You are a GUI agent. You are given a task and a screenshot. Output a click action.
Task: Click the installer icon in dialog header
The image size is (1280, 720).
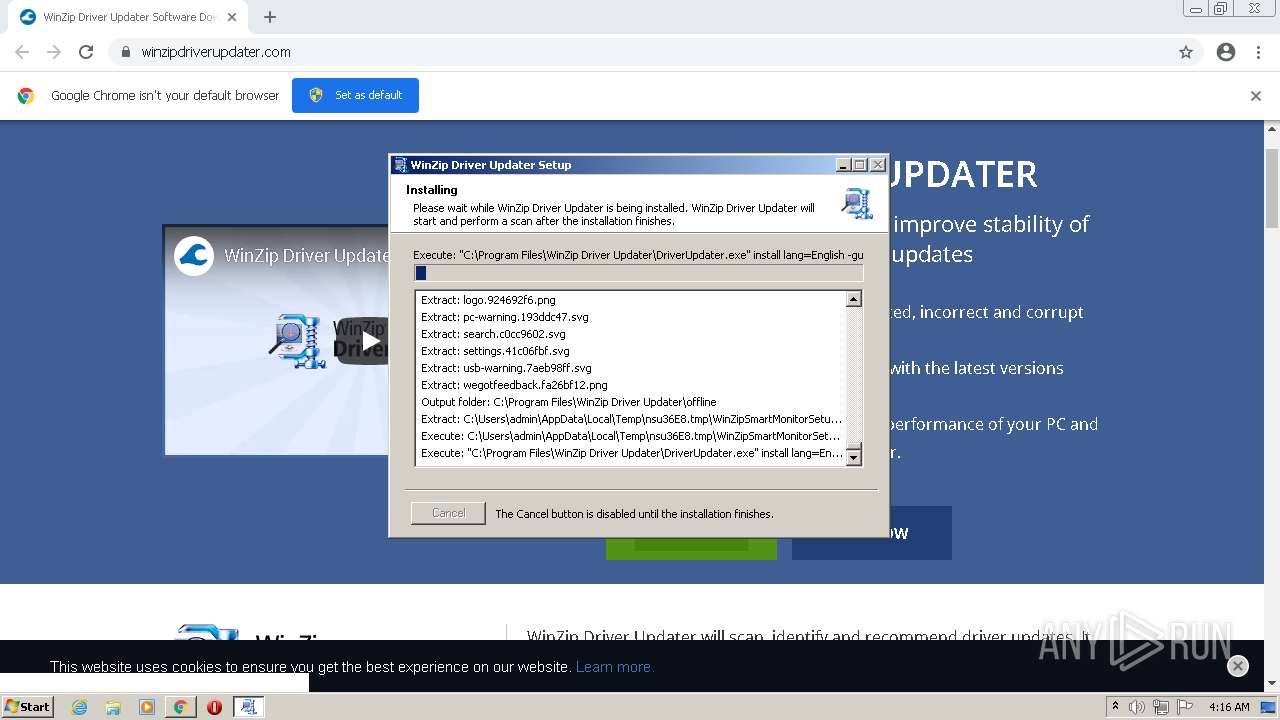point(857,203)
